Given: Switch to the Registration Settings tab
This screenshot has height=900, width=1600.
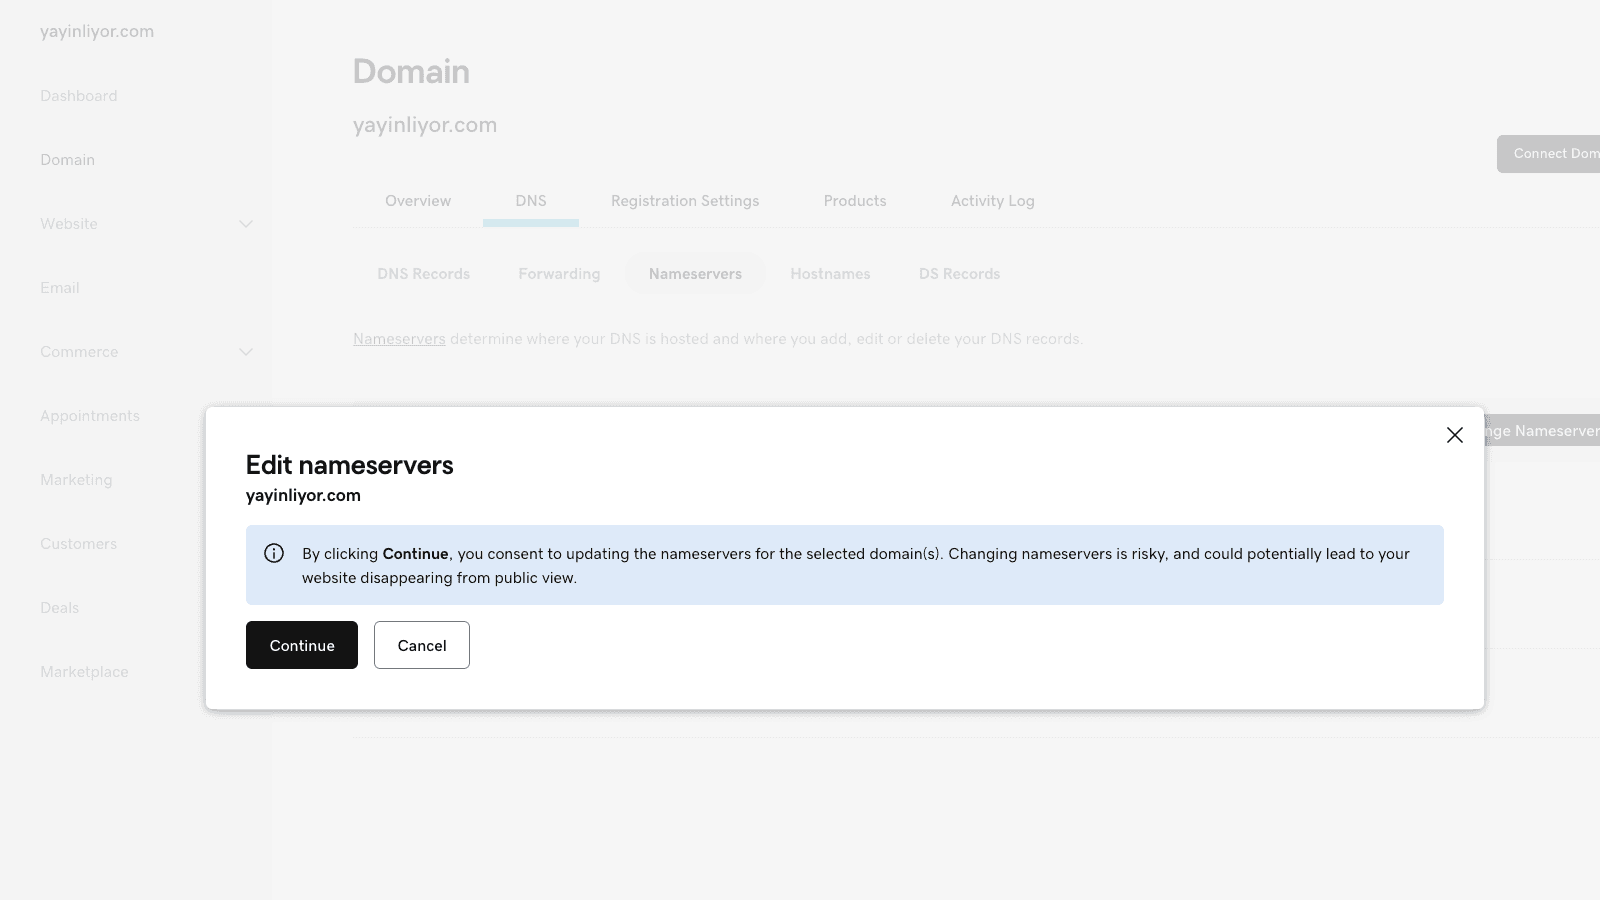Looking at the screenshot, I should coord(685,201).
